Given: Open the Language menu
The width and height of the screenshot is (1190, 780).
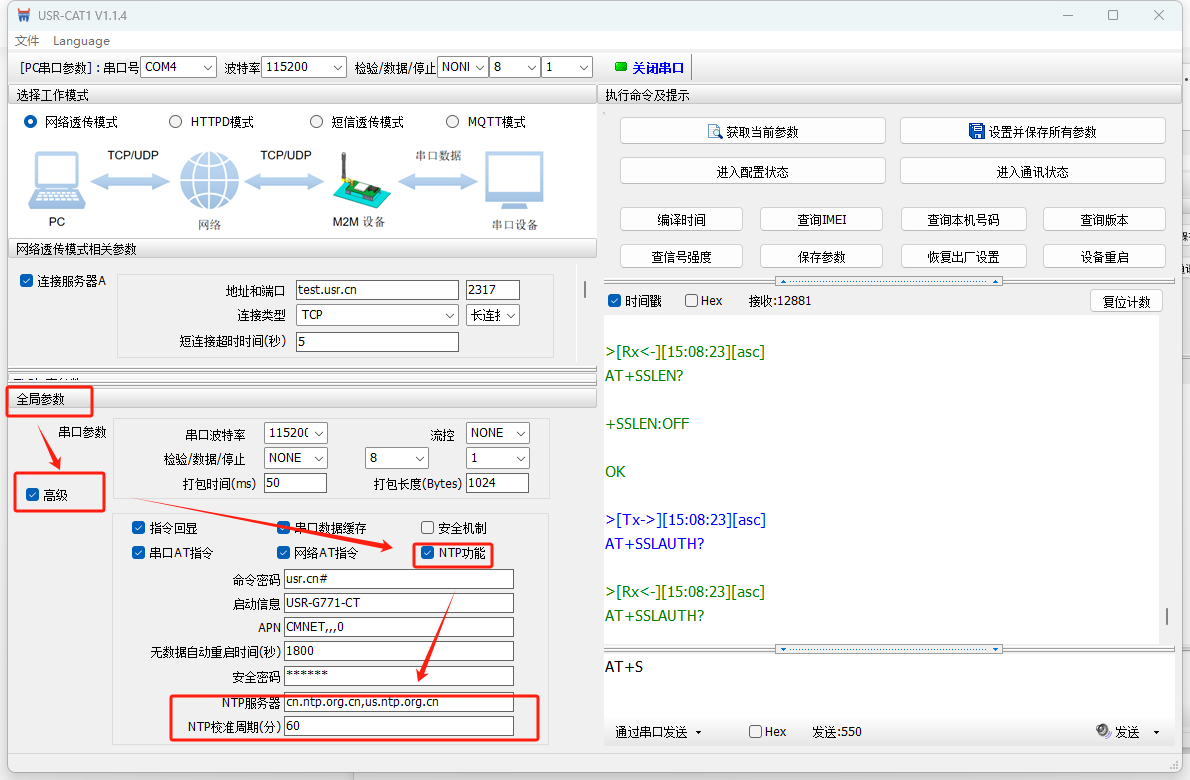Looking at the screenshot, I should (x=81, y=41).
